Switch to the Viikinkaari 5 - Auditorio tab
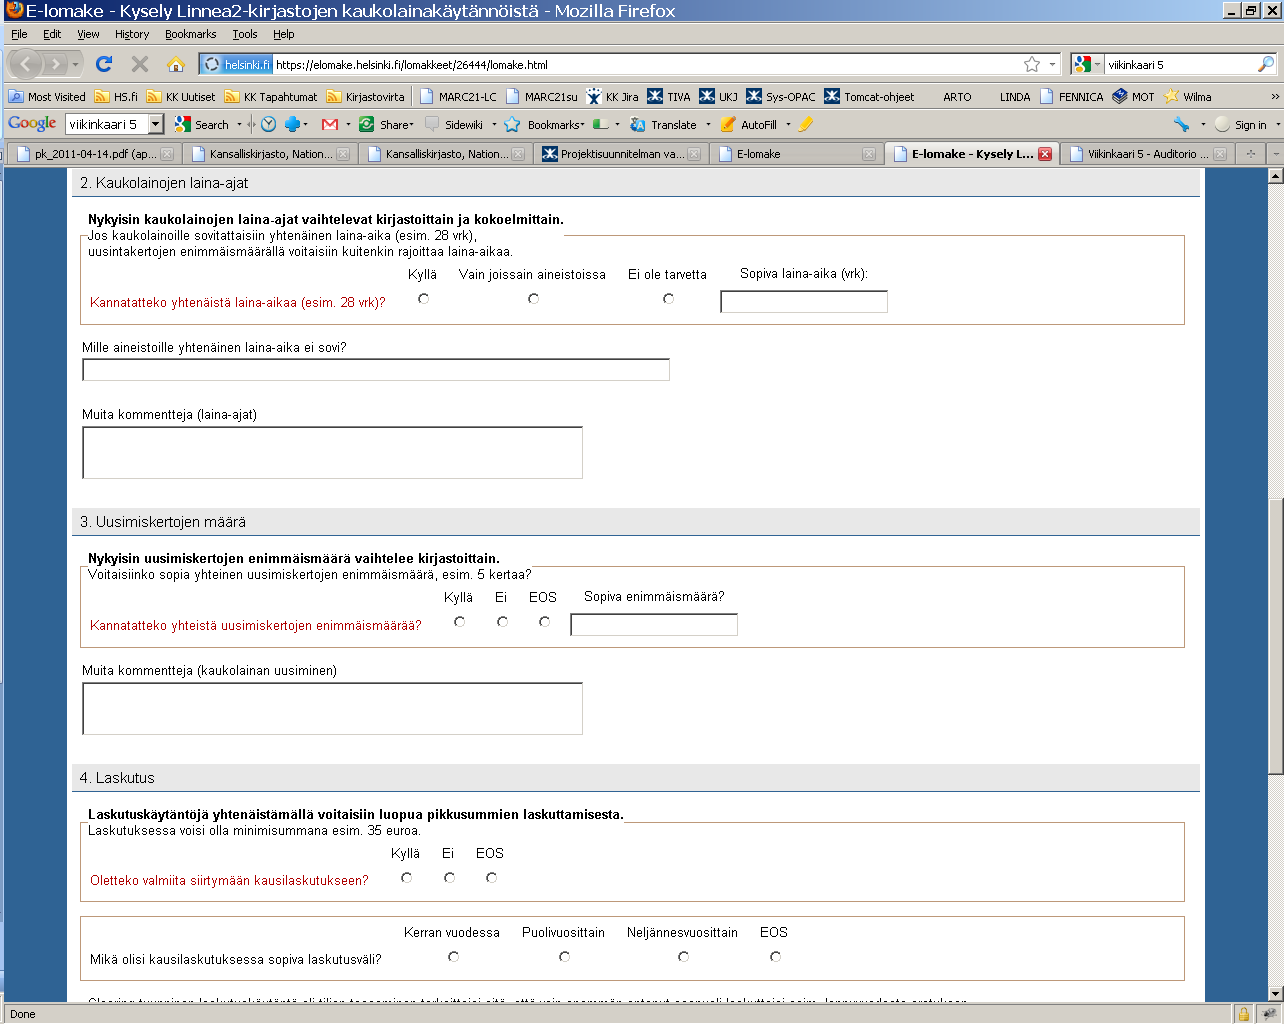Image resolution: width=1284 pixels, height=1024 pixels. point(1147,154)
